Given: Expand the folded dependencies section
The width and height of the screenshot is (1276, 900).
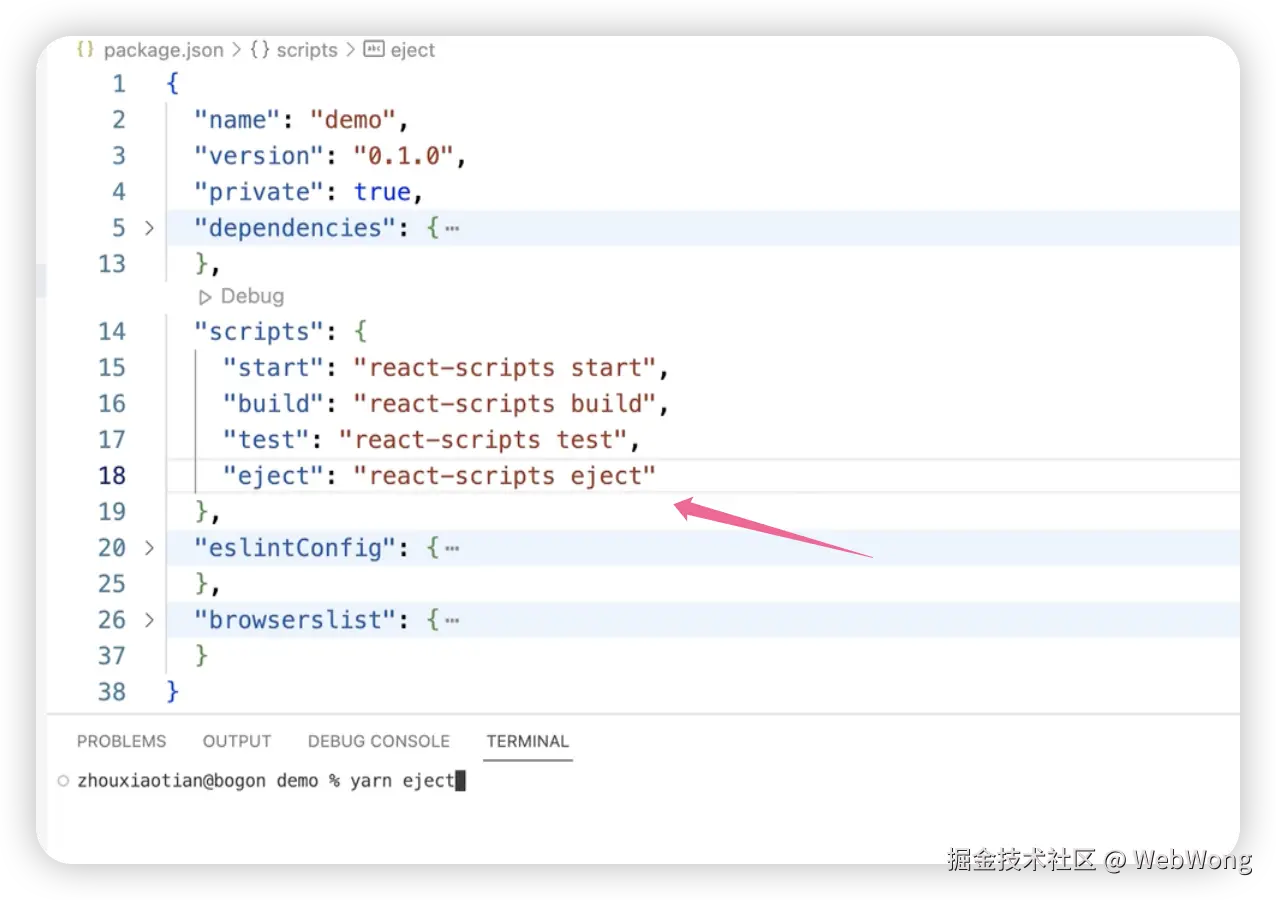Looking at the screenshot, I should pos(149,228).
